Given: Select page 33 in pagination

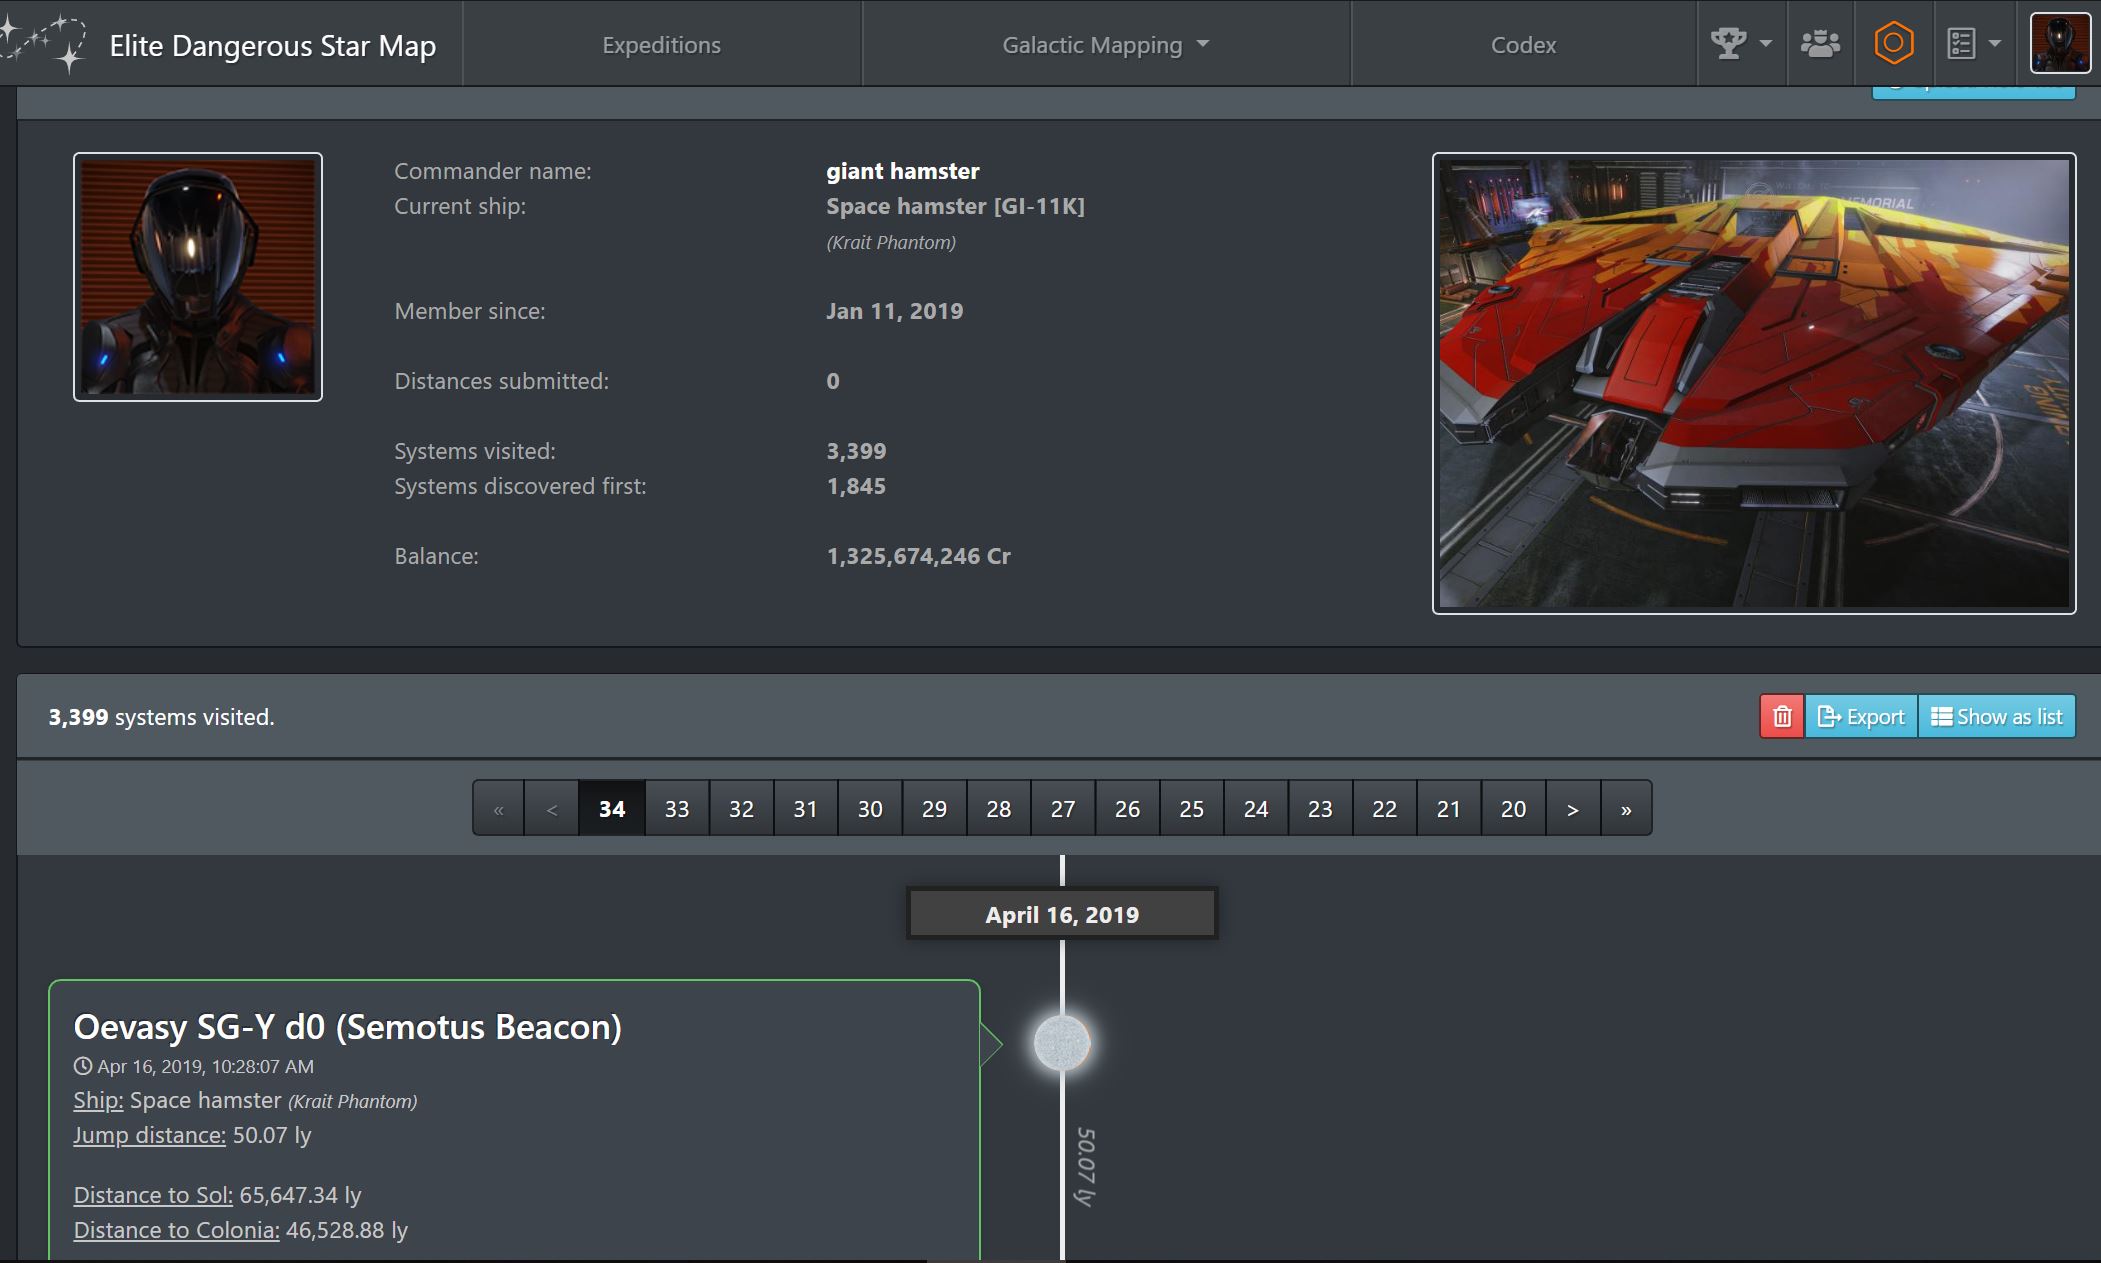Looking at the screenshot, I should coord(677,808).
